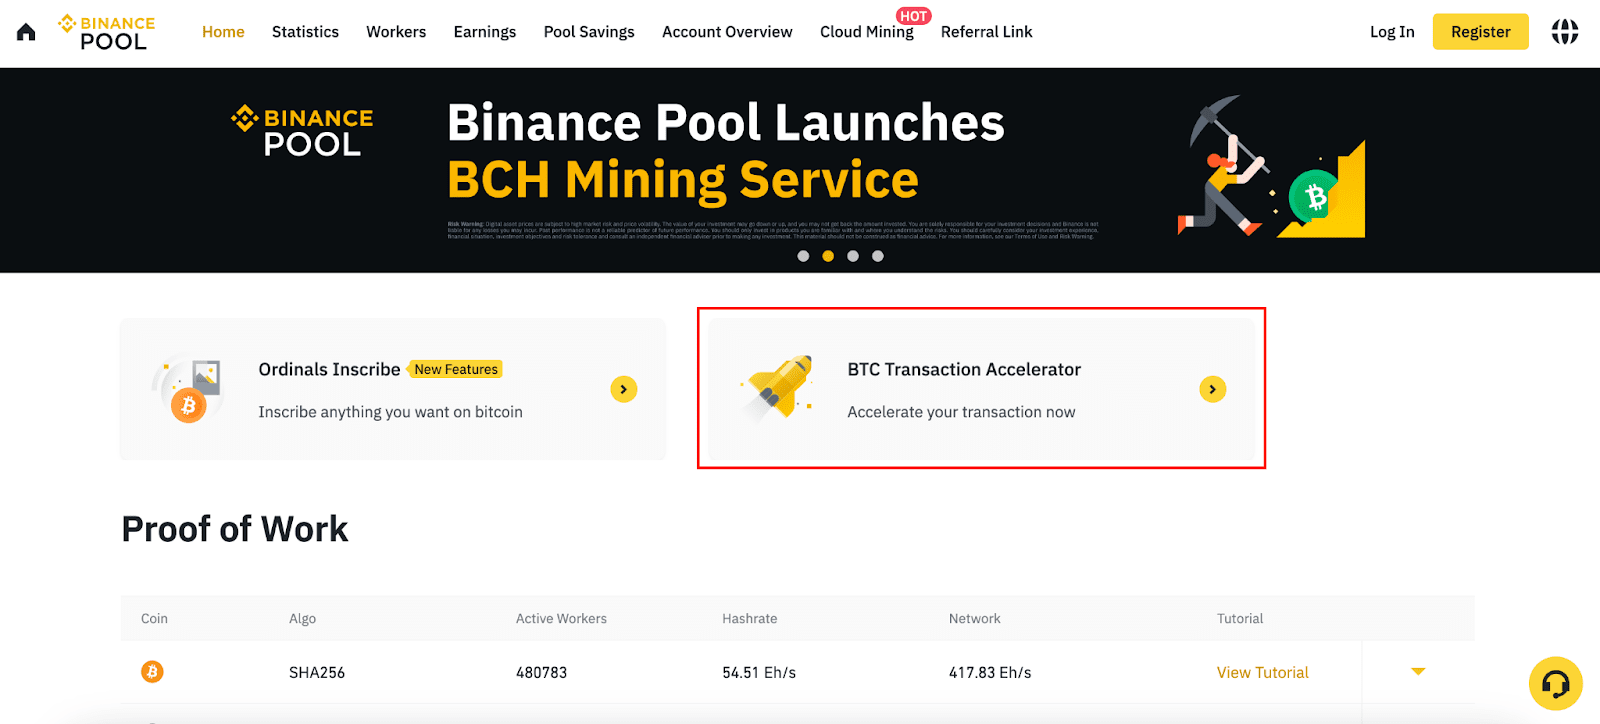Select the first banner carousel dot
Viewport: 1600px width, 724px height.
click(803, 256)
